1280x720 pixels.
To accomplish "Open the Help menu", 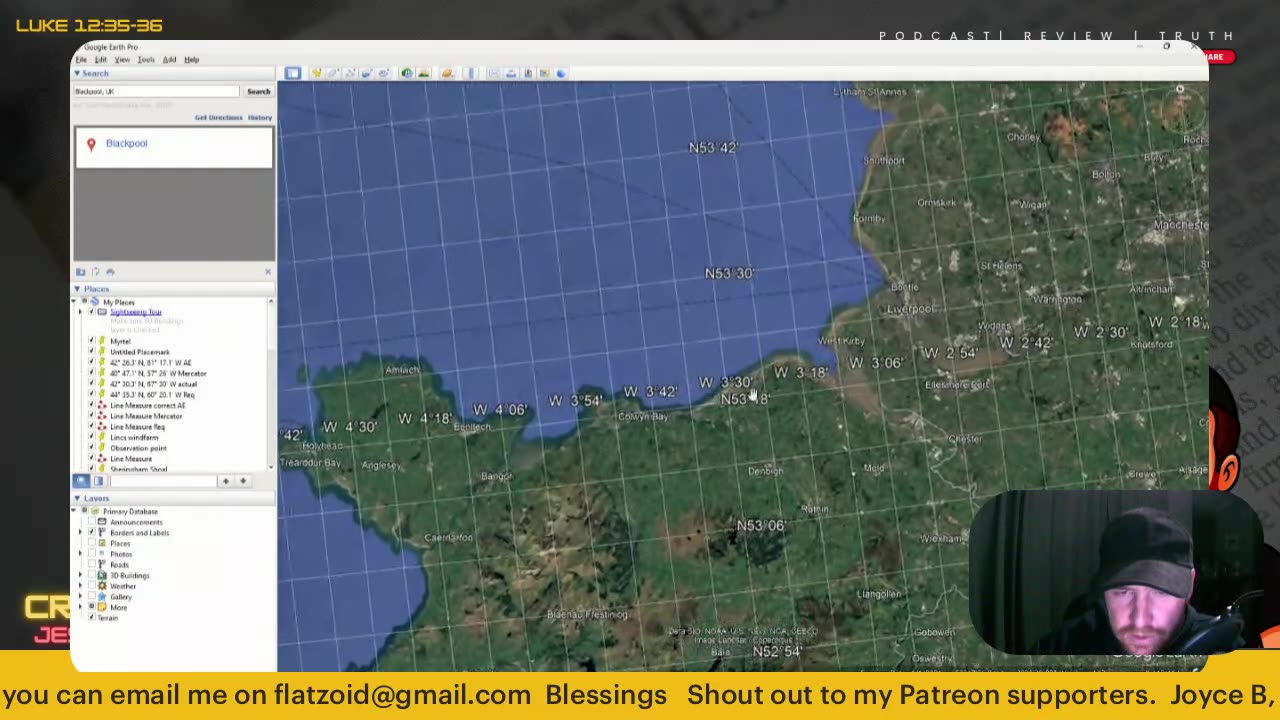I will [191, 60].
